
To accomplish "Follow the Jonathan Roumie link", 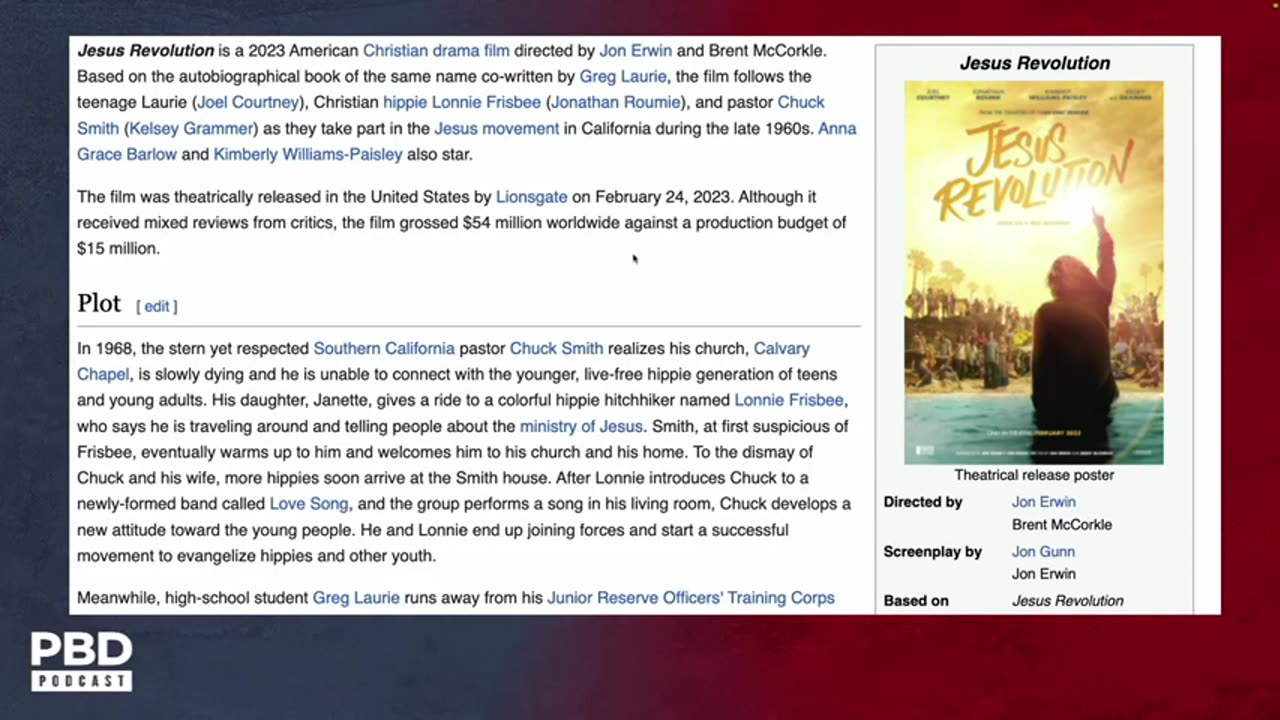I will [x=616, y=102].
